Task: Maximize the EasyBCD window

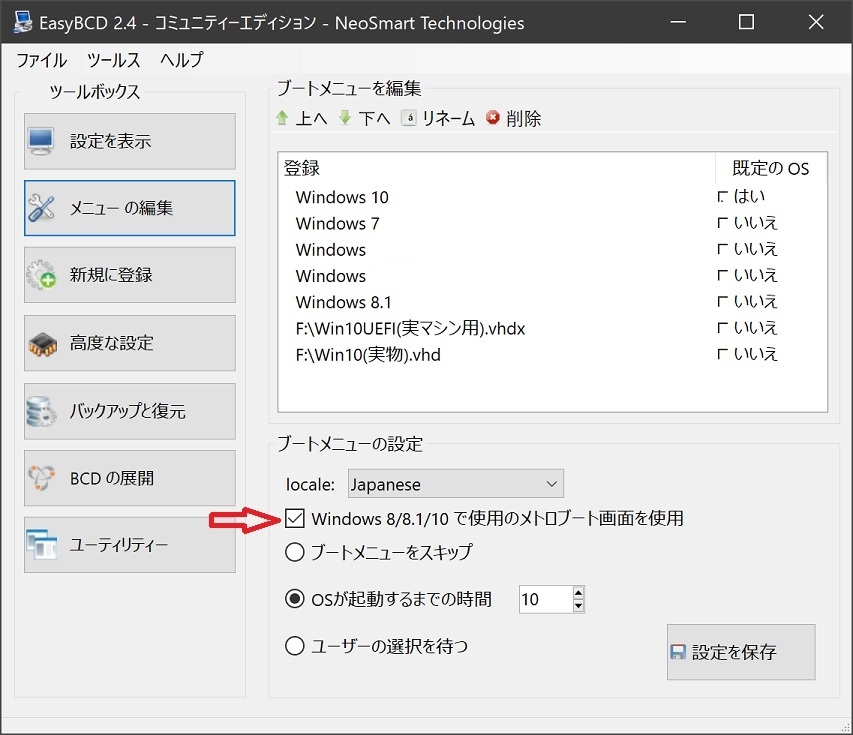Action: tap(746, 22)
